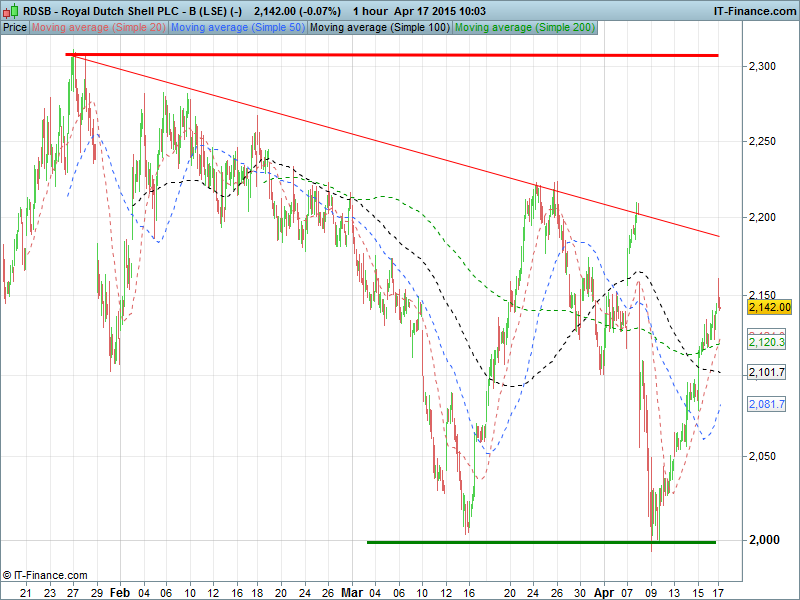The image size is (800, 600).
Task: Click the candlestick chart icon in title bar
Action: click(11, 10)
